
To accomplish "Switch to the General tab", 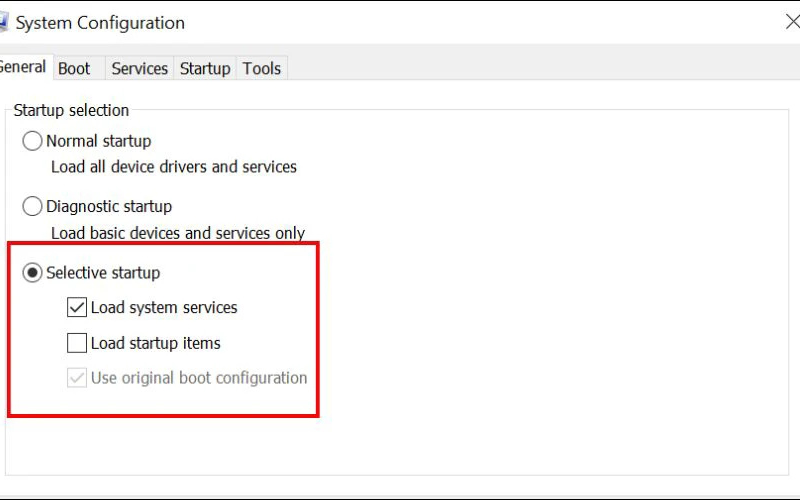I will tap(22, 67).
